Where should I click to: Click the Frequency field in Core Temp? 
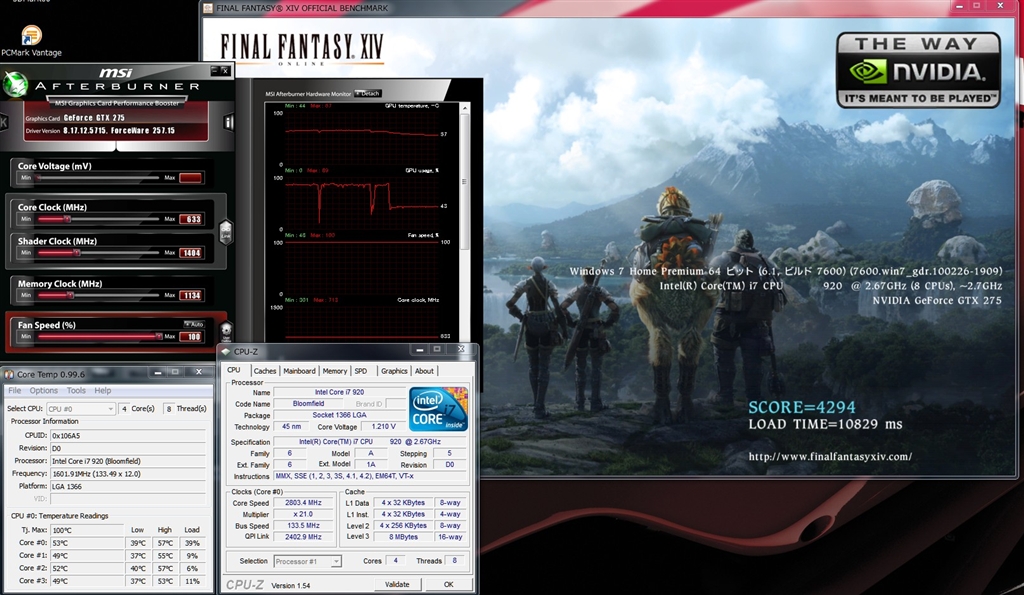(x=127, y=474)
